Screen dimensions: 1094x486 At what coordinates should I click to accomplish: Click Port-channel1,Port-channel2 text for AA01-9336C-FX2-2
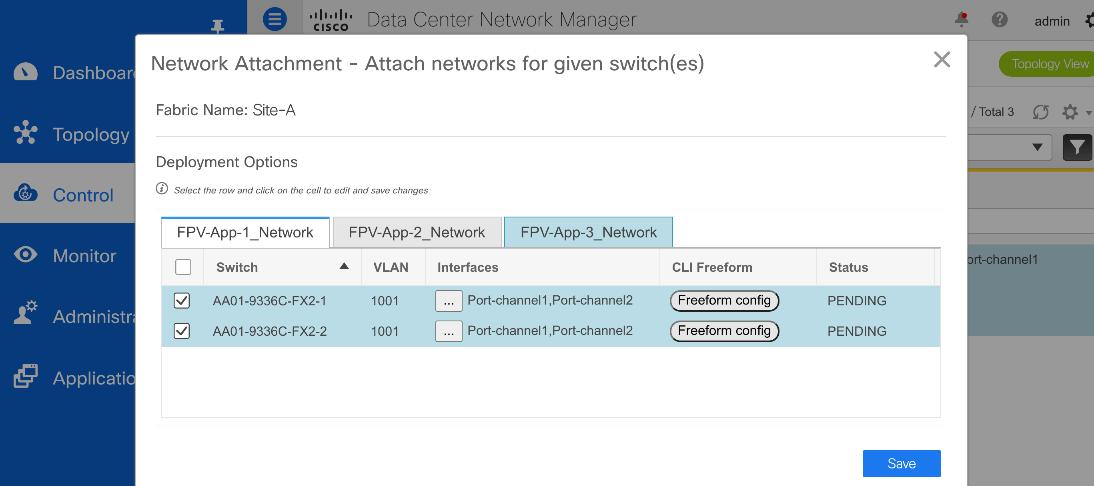(550, 331)
